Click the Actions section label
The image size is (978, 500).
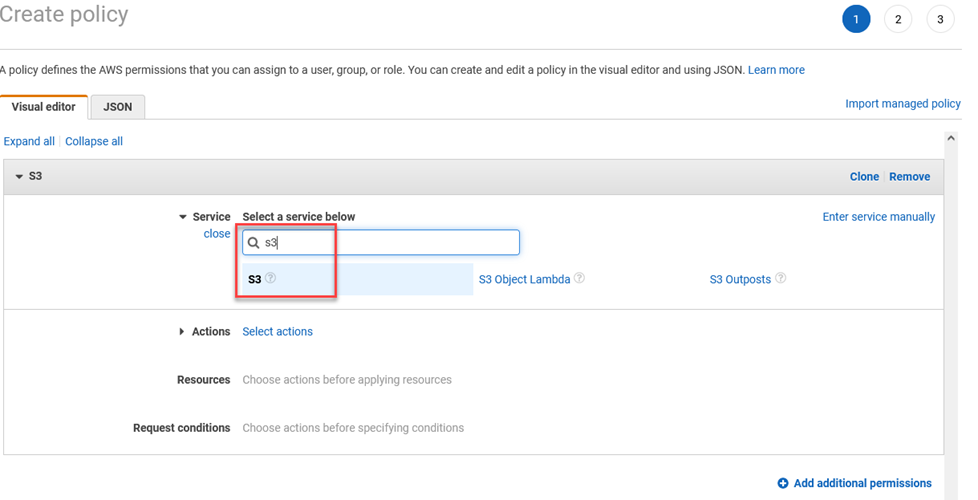(x=211, y=332)
